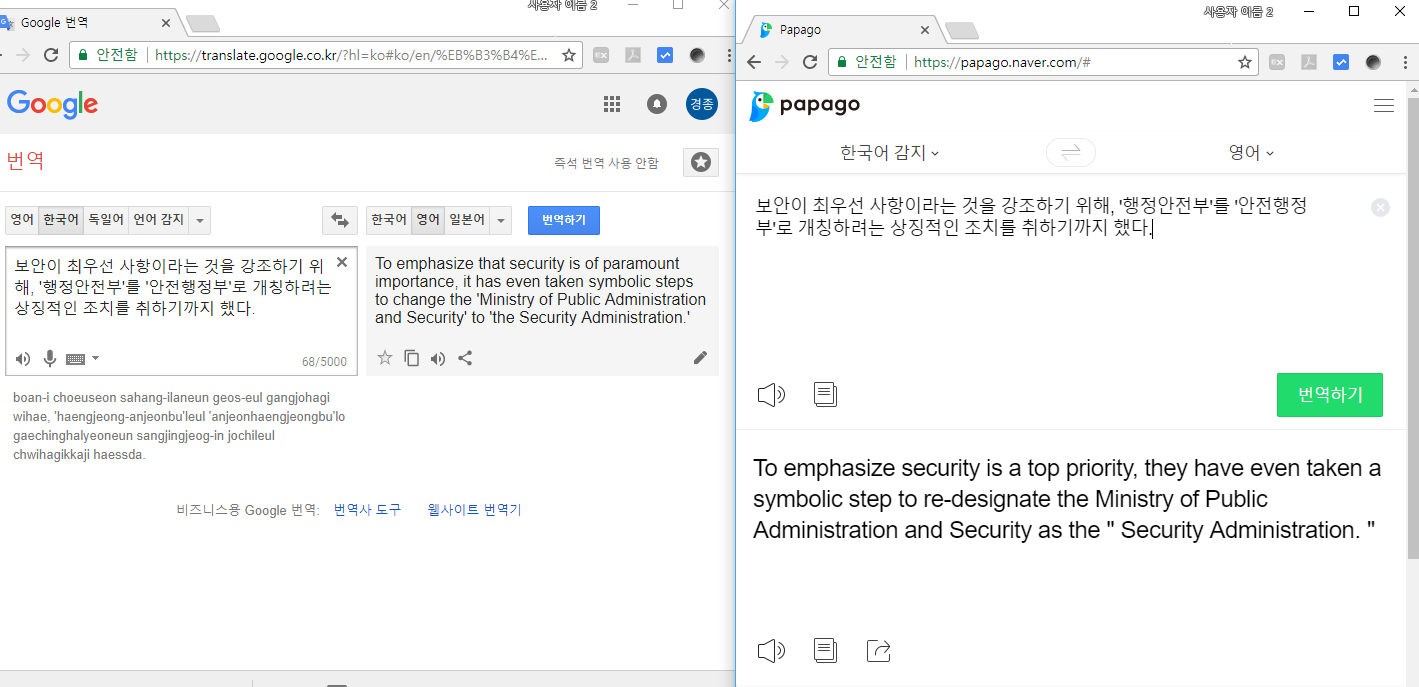Screen dimensions: 1419x687
Task: Click PDF extension icon in Papago window
Action: click(x=1309, y=62)
